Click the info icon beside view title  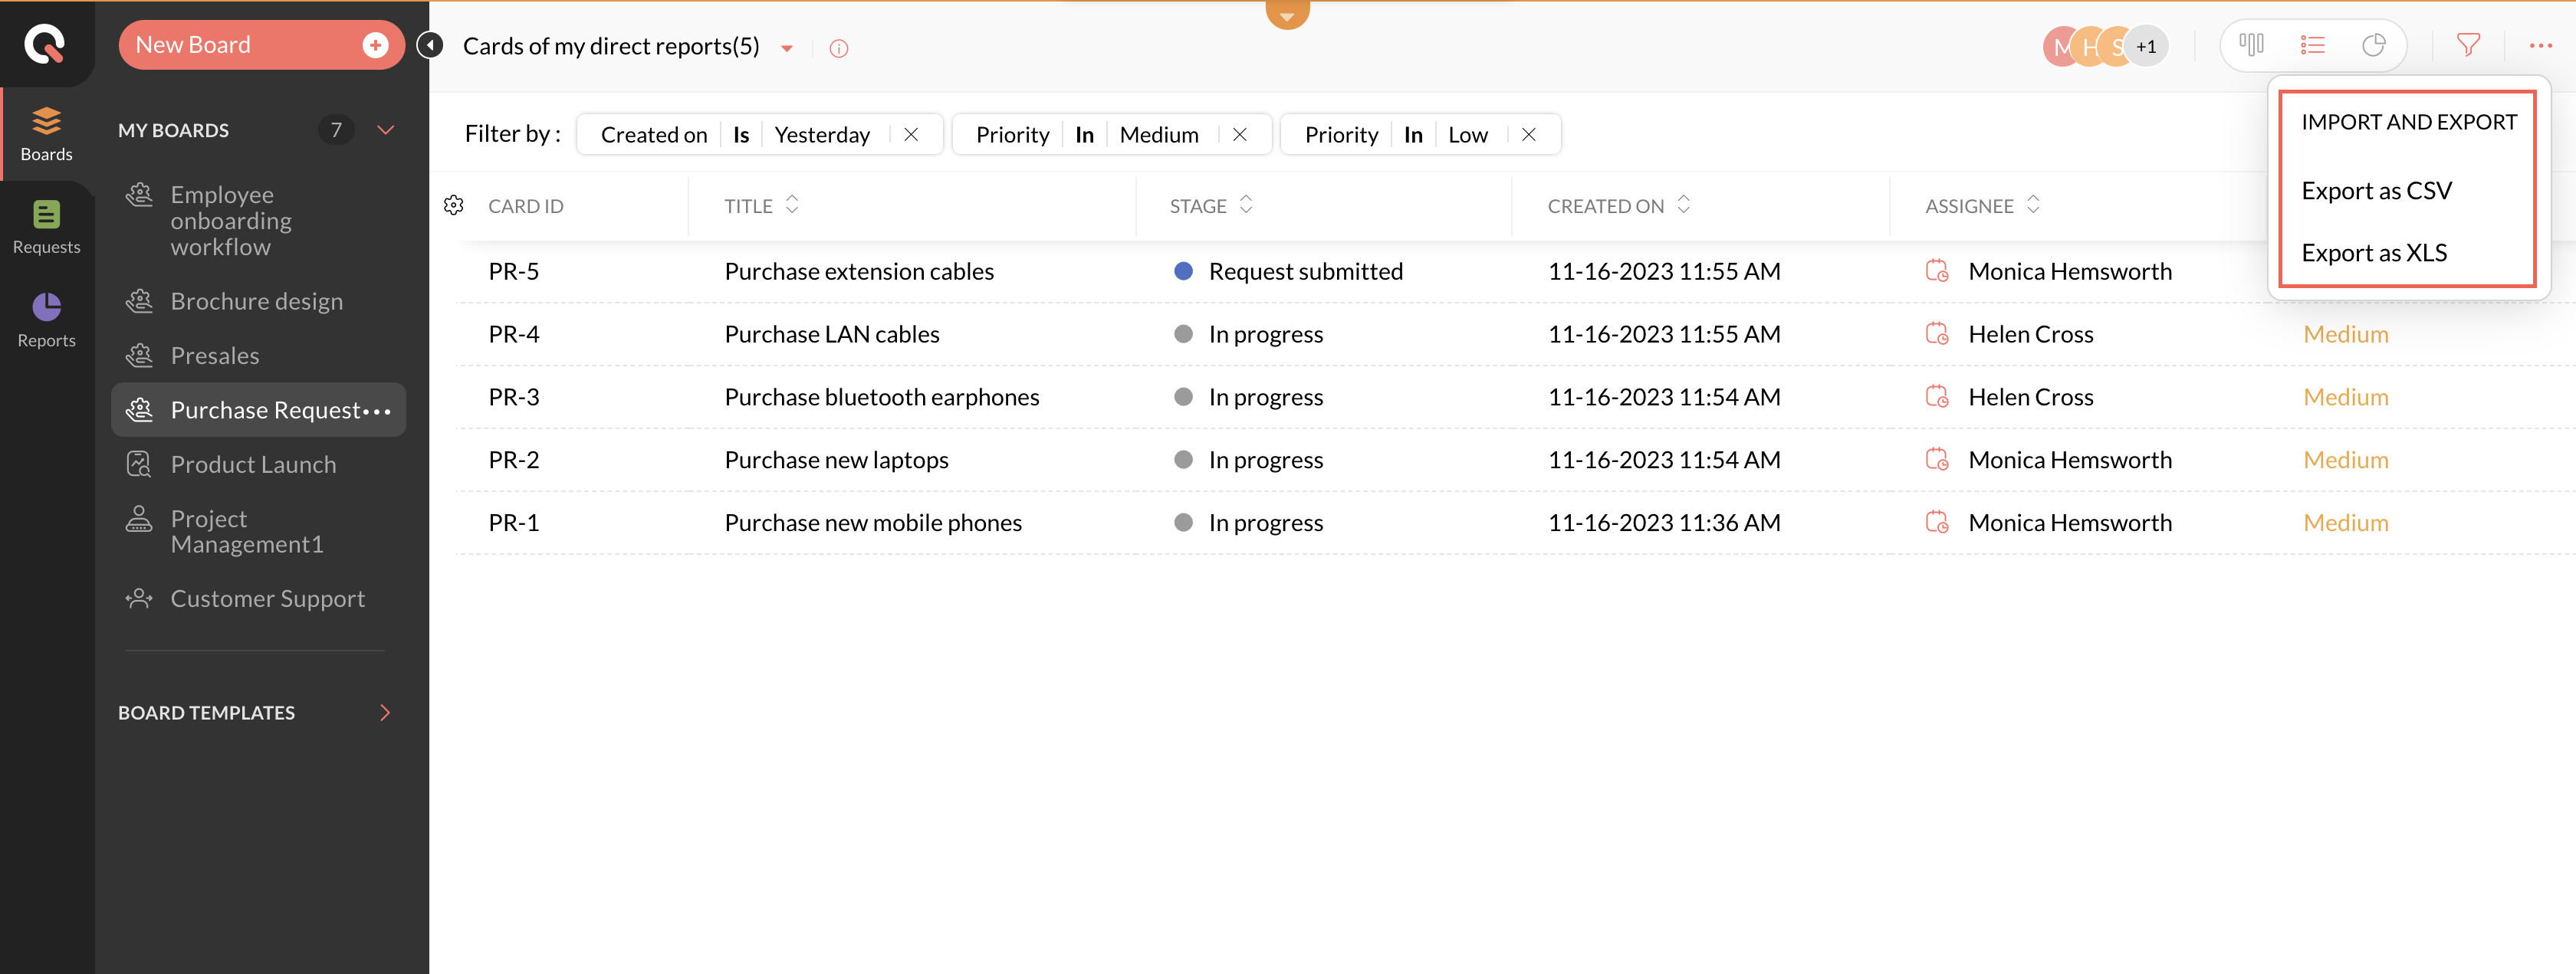[x=838, y=48]
